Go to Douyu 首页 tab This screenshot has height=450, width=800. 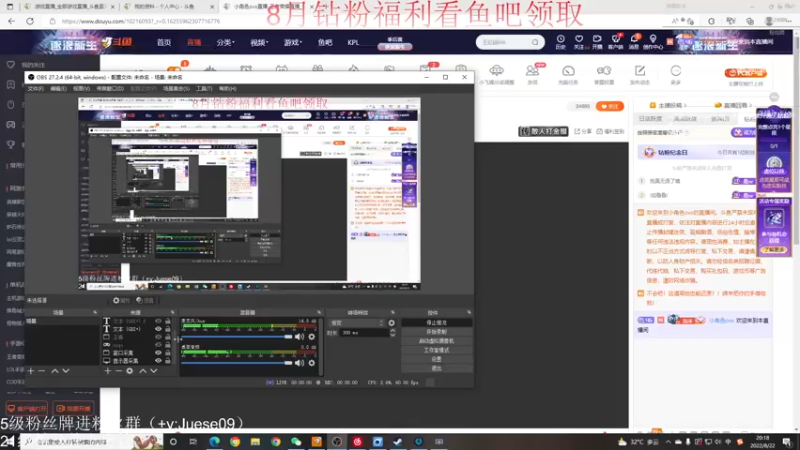click(x=164, y=42)
